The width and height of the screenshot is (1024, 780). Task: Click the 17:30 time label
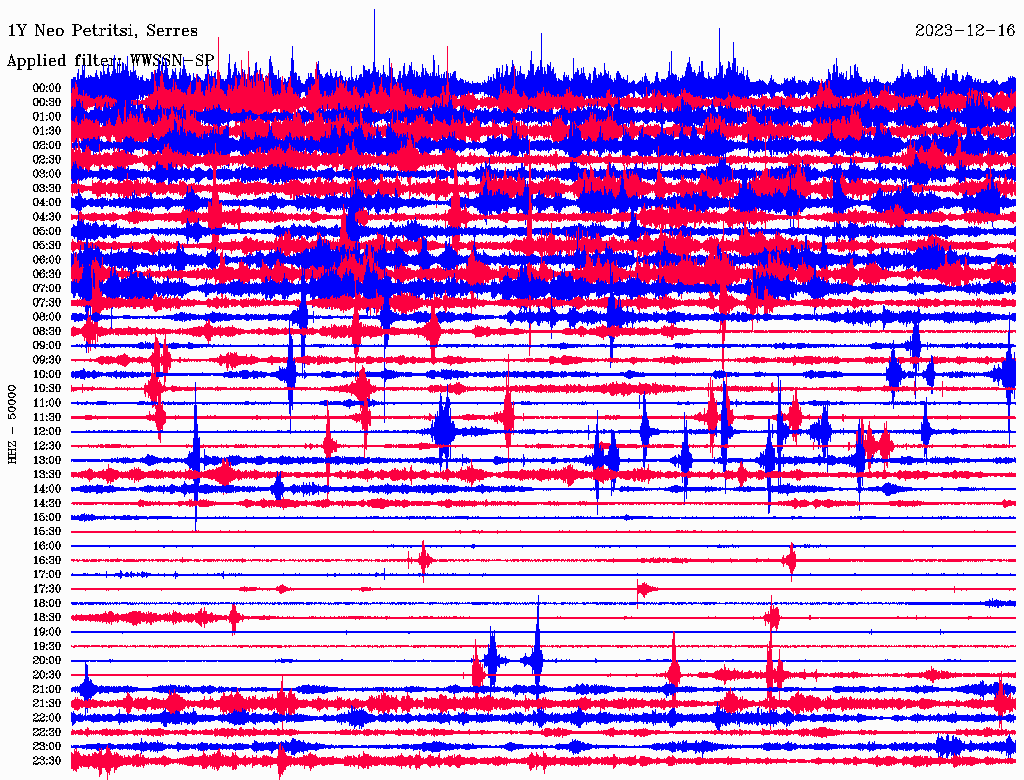47,589
